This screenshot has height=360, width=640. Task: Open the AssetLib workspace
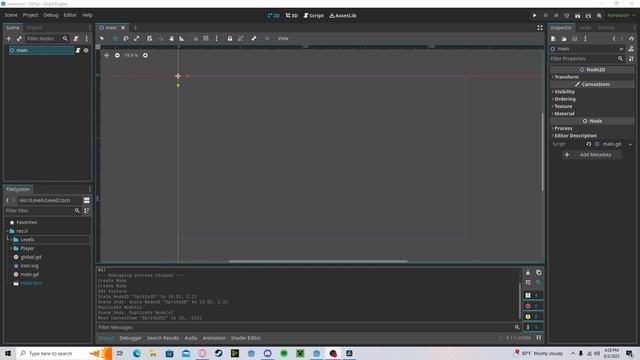coord(343,16)
